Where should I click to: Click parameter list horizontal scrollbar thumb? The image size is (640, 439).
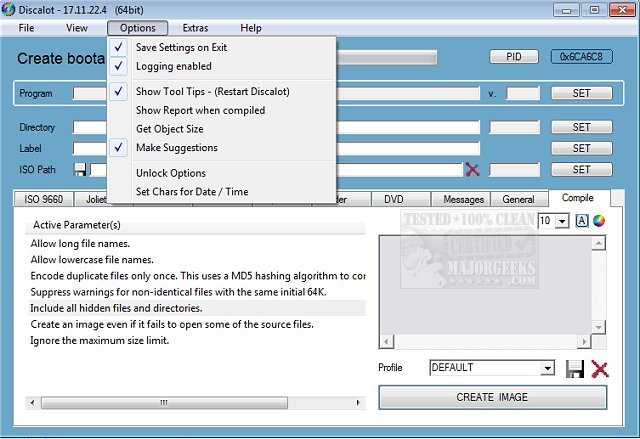164,403
